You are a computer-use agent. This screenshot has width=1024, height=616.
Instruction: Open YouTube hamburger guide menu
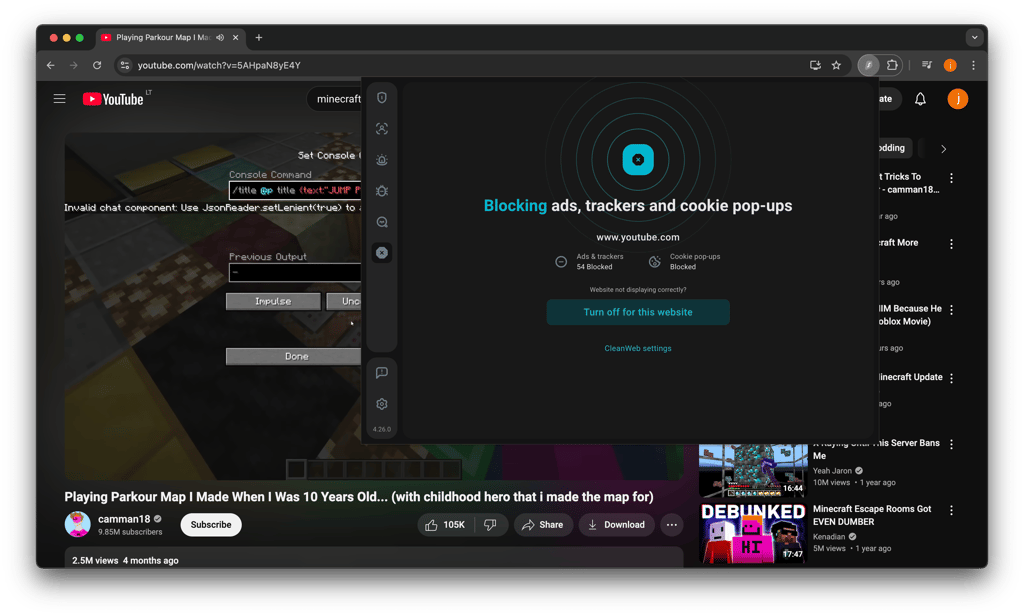point(59,99)
